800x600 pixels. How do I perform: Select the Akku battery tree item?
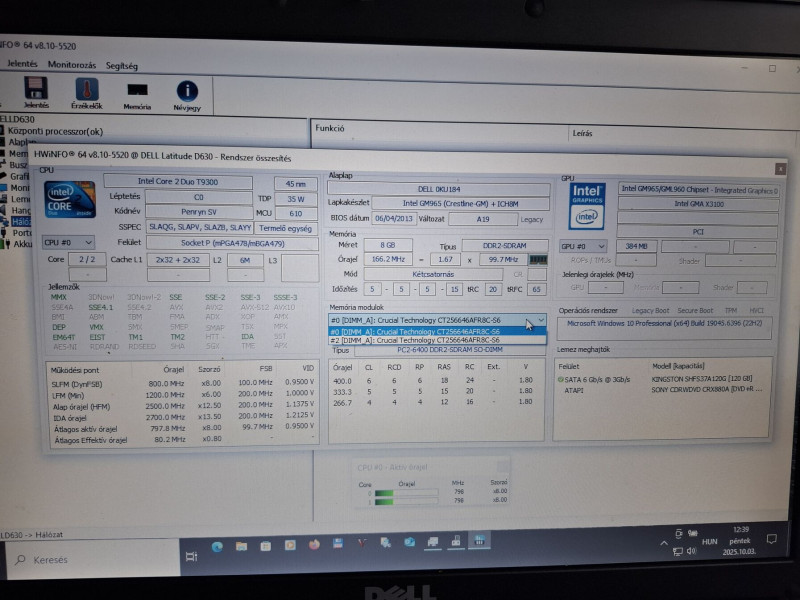22,244
